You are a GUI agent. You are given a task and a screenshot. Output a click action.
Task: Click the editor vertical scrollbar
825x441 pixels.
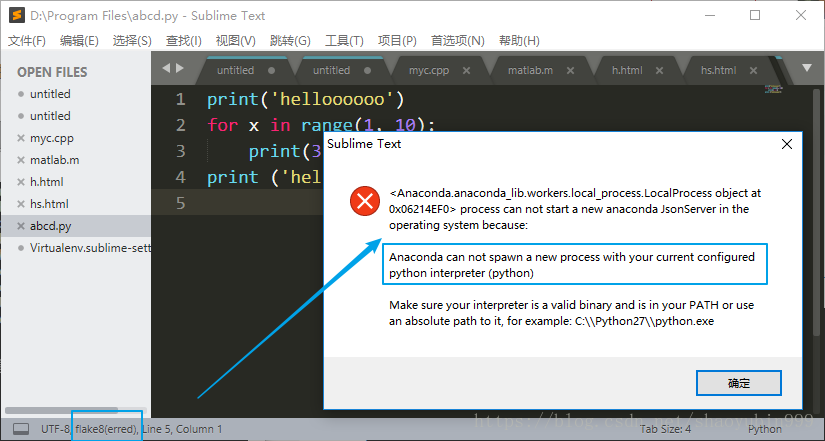pyautogui.click(x=816, y=211)
